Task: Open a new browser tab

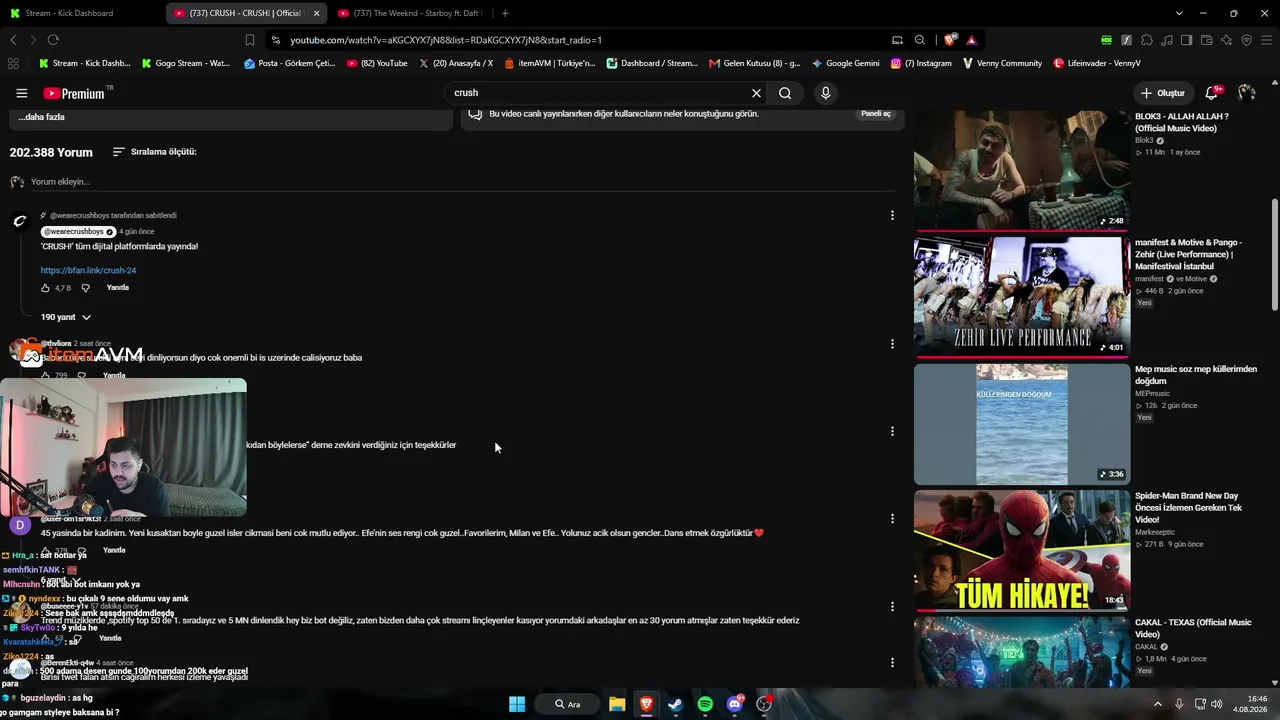Action: [505, 13]
